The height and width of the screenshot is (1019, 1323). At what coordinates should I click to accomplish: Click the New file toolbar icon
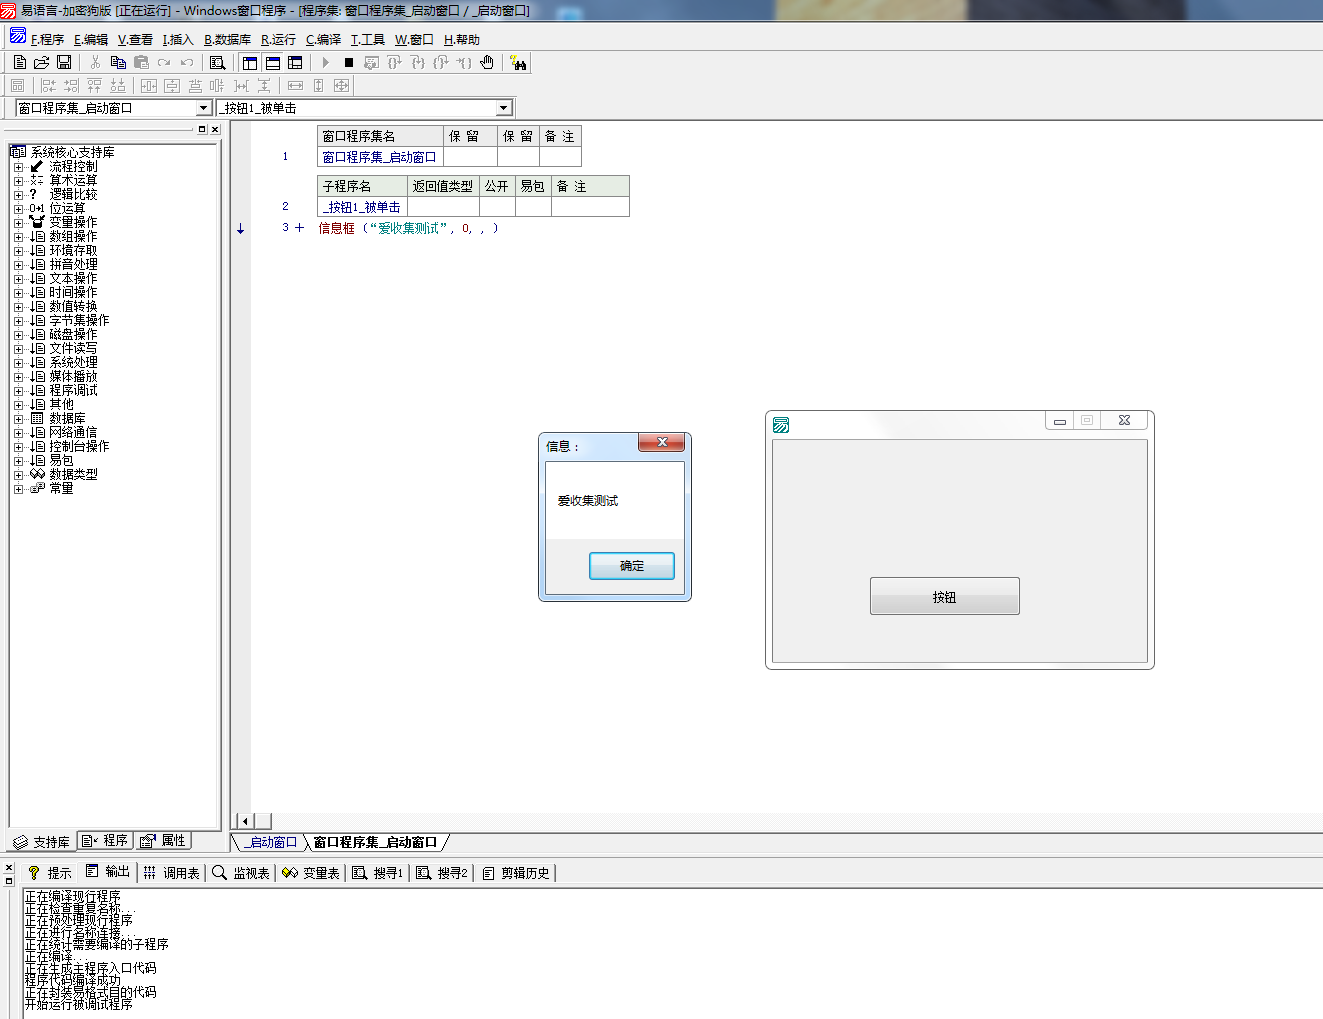coord(20,62)
